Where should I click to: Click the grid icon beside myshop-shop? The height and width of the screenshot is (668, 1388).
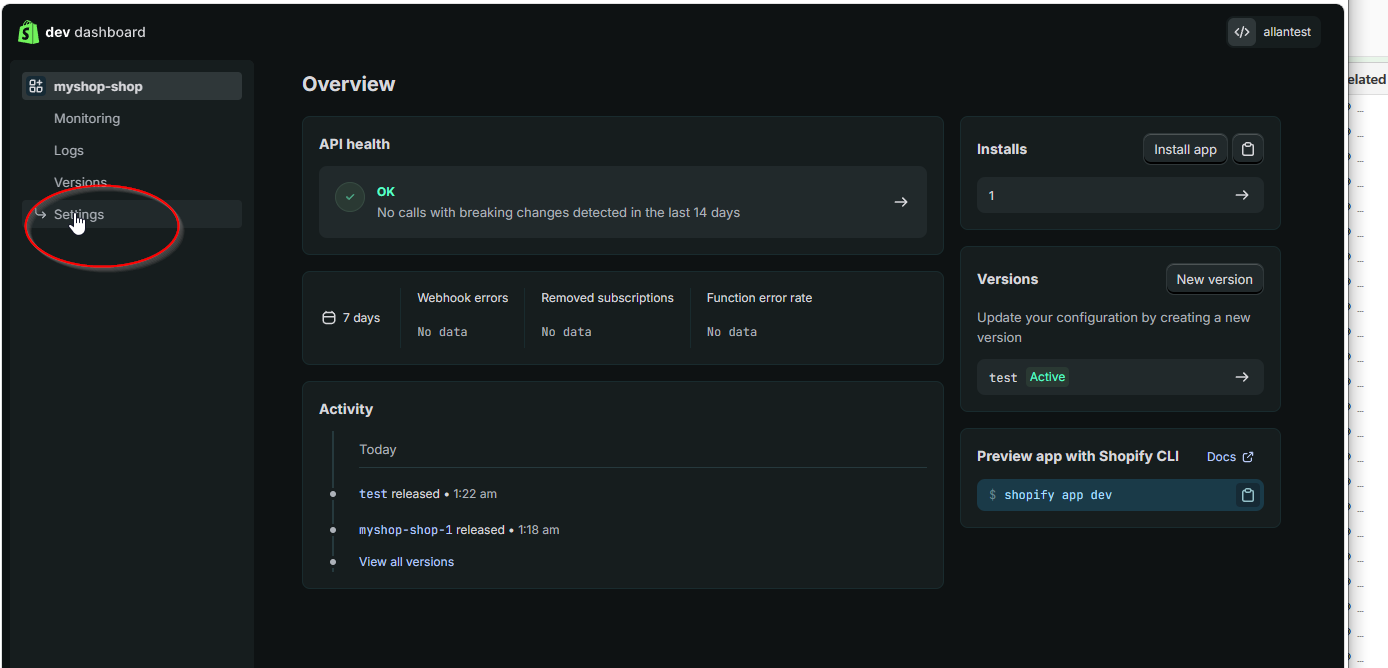pyautogui.click(x=36, y=85)
